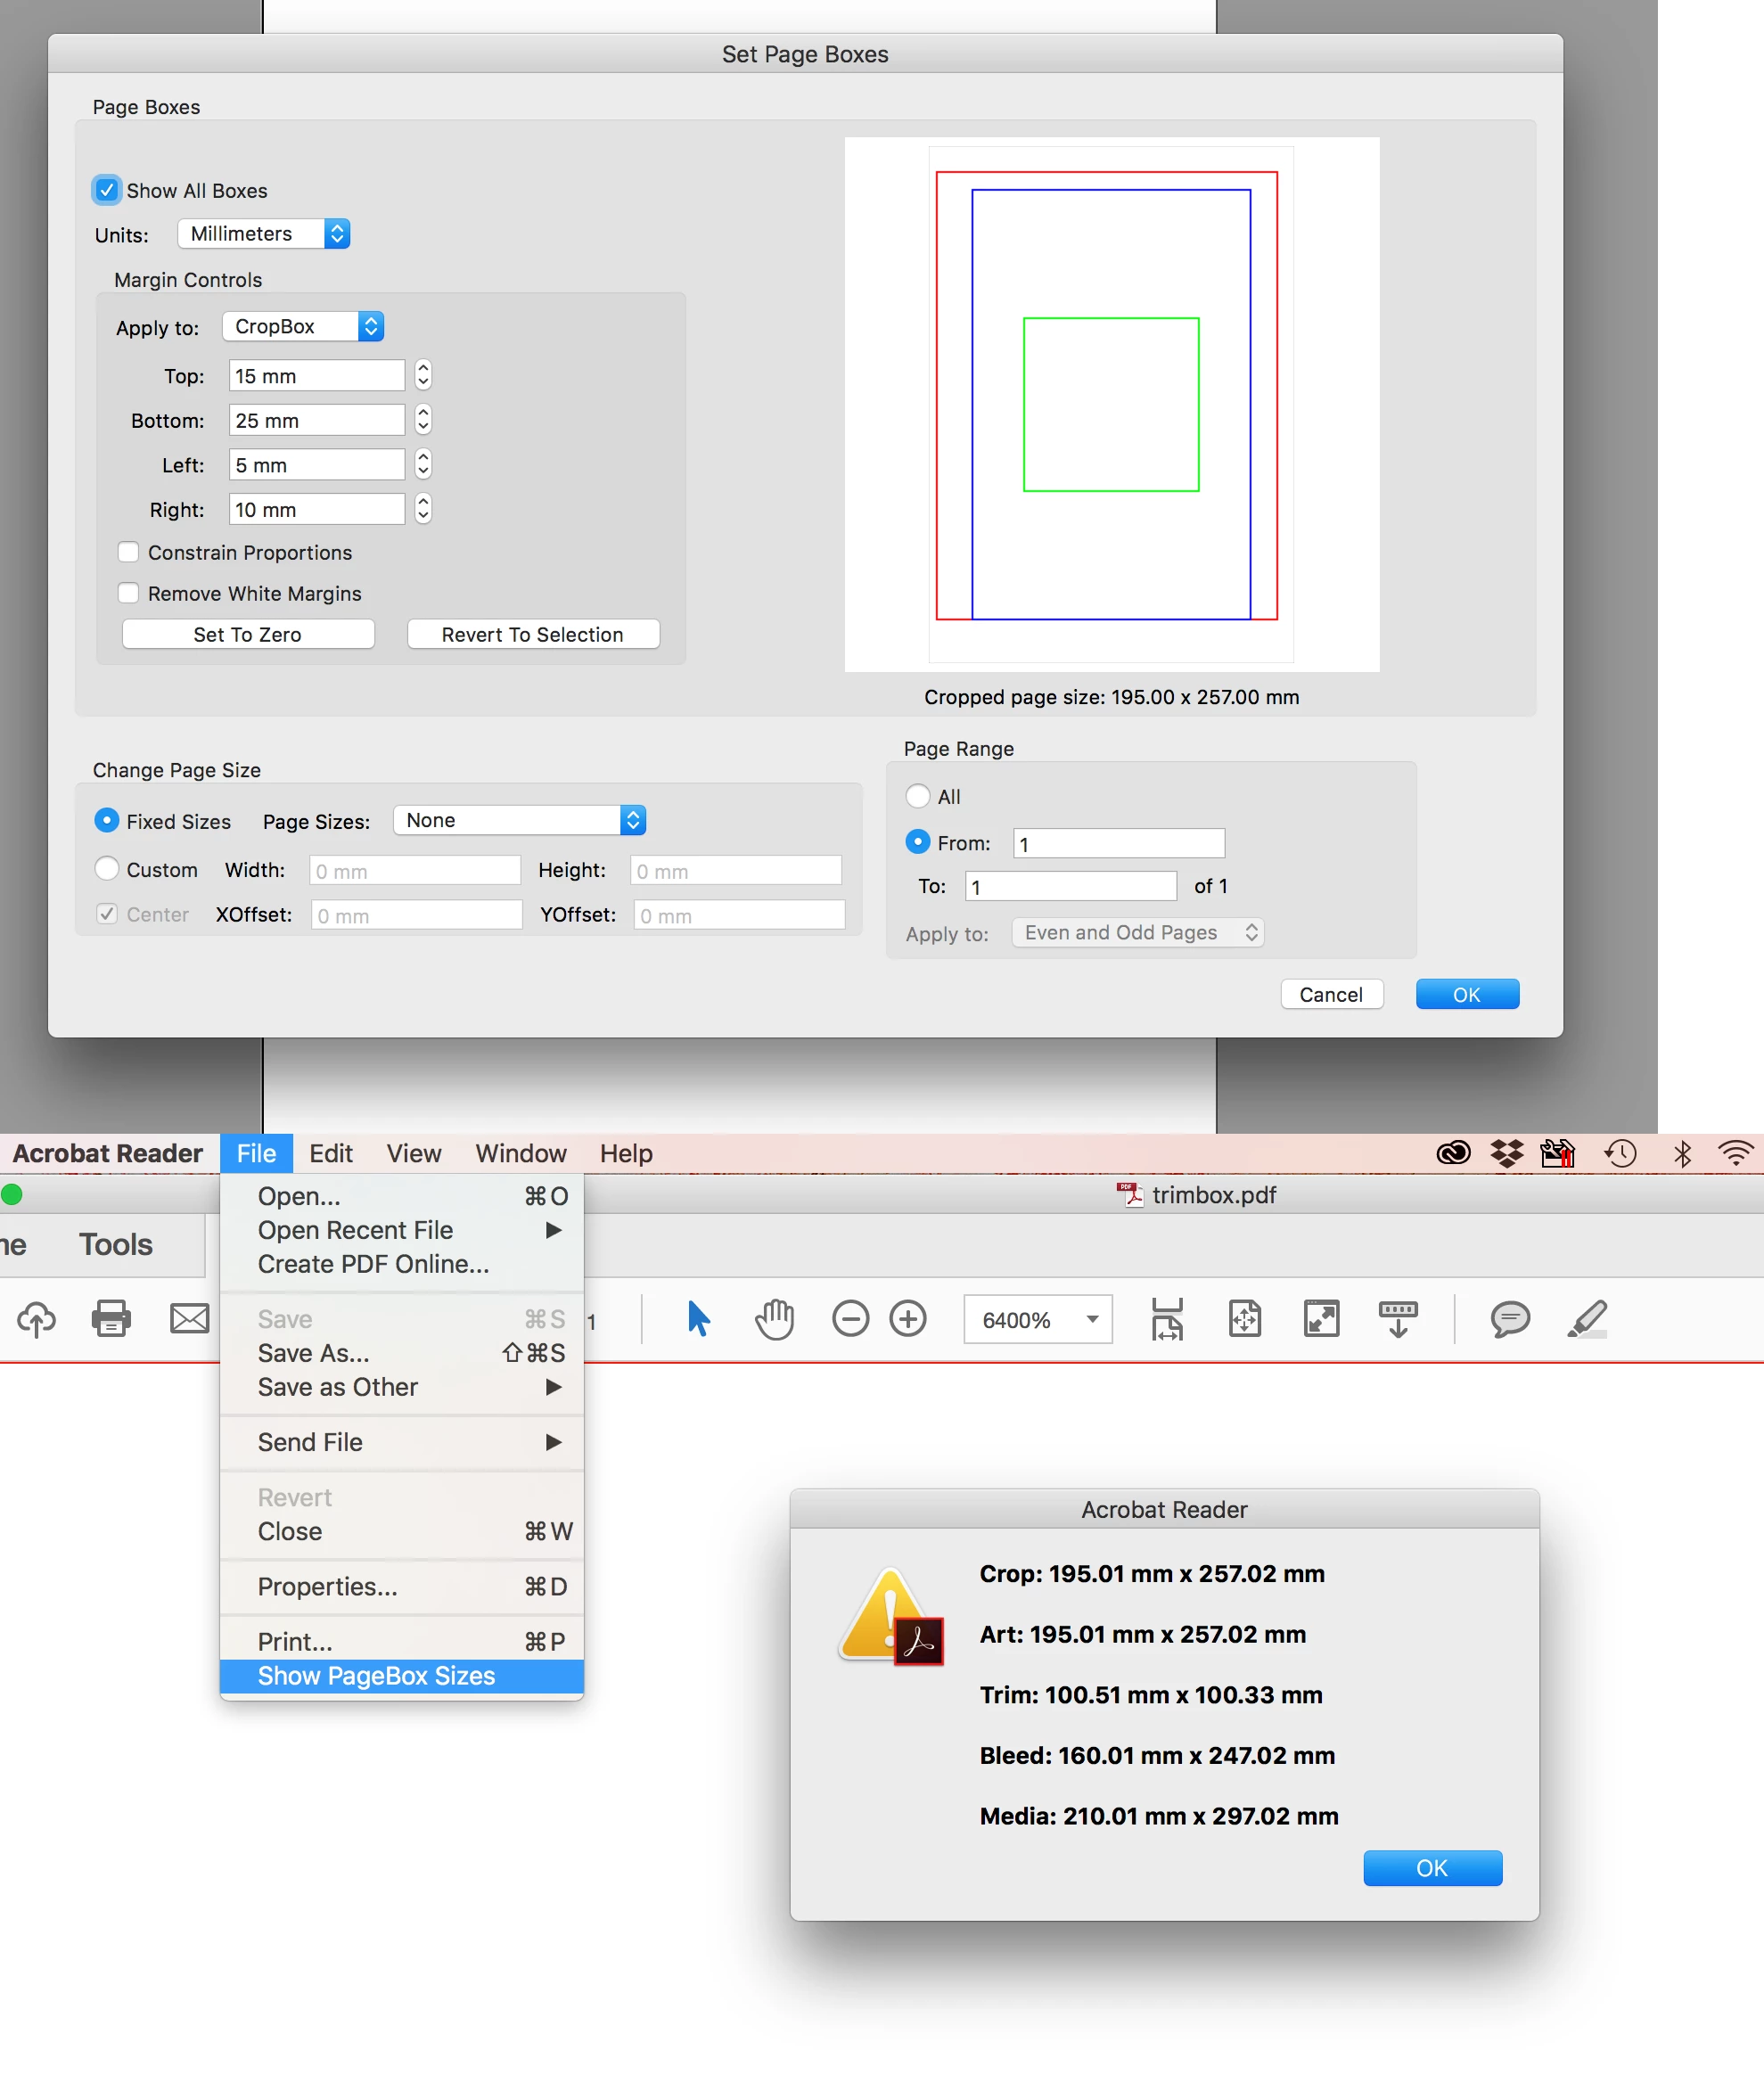Click the Revert To Selection button
Image resolution: width=1764 pixels, height=2083 pixels.
532,634
